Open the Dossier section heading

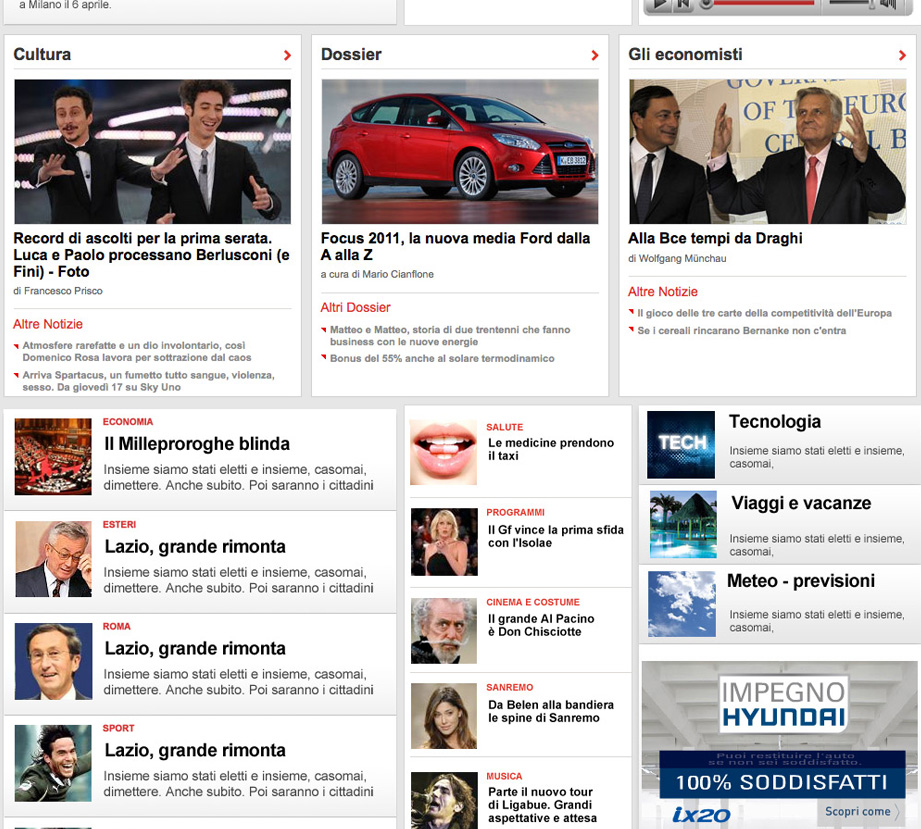pyautogui.click(x=351, y=55)
